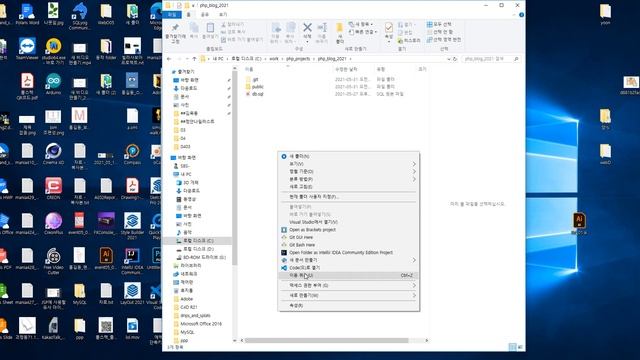Select the Arduino desktop icon
640x360 pixels.
[53, 84]
